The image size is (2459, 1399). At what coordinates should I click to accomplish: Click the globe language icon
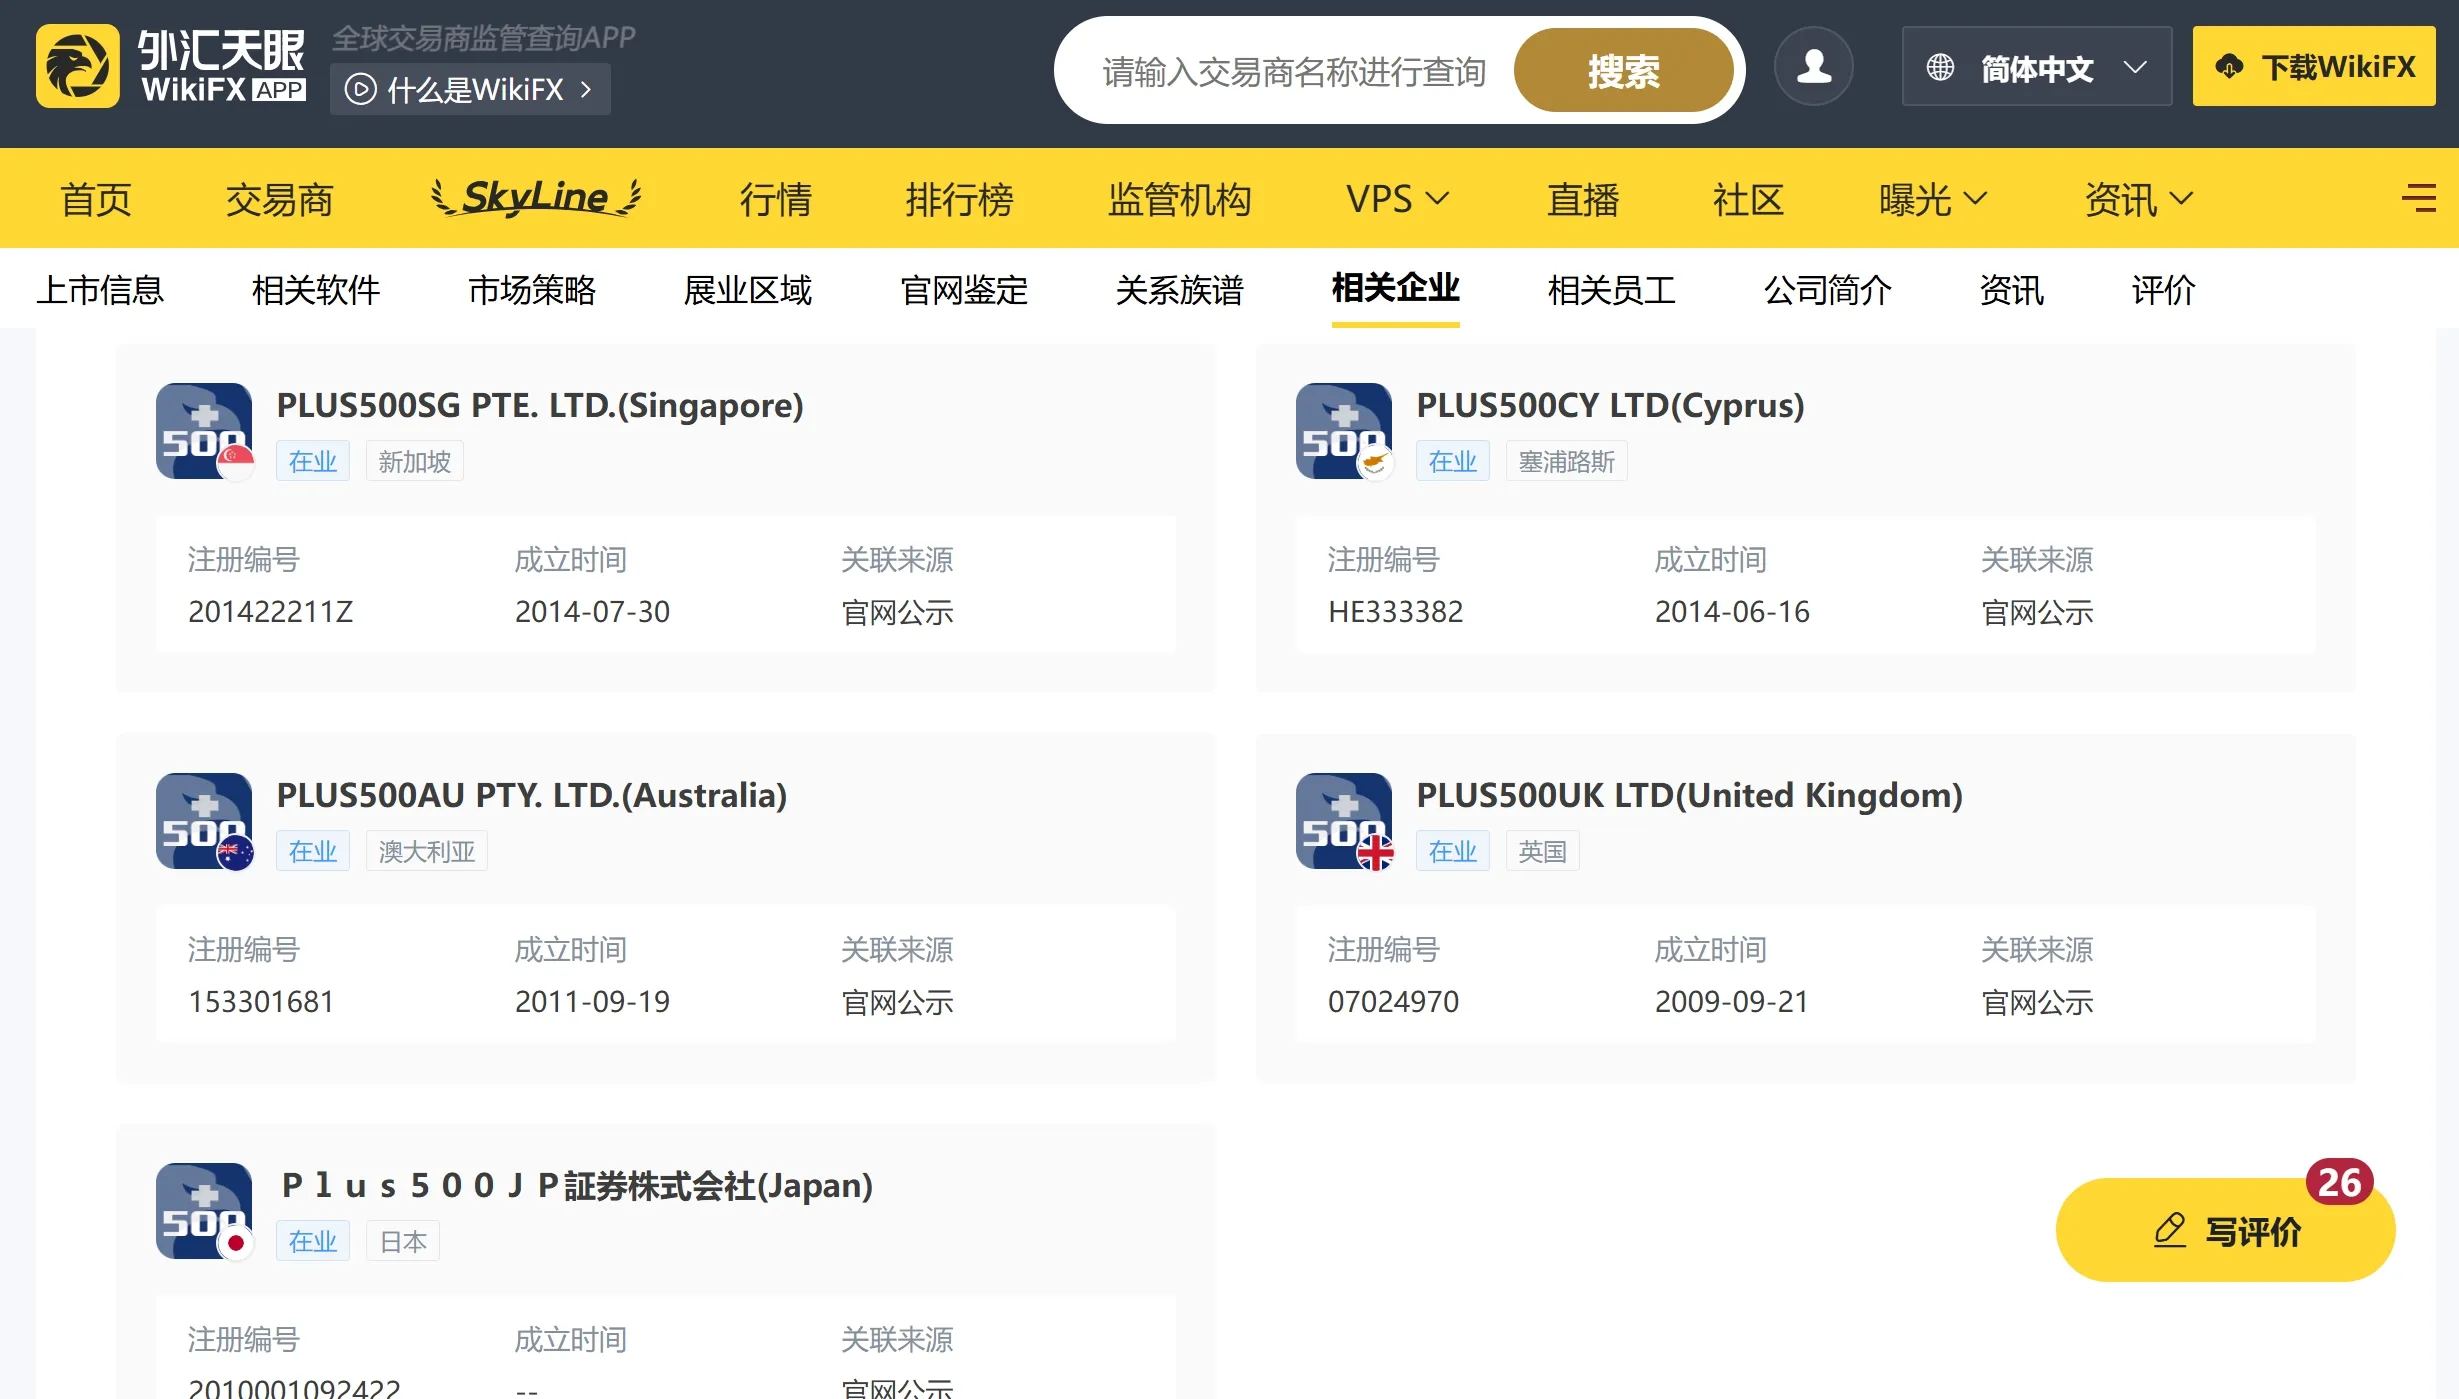coord(1940,67)
